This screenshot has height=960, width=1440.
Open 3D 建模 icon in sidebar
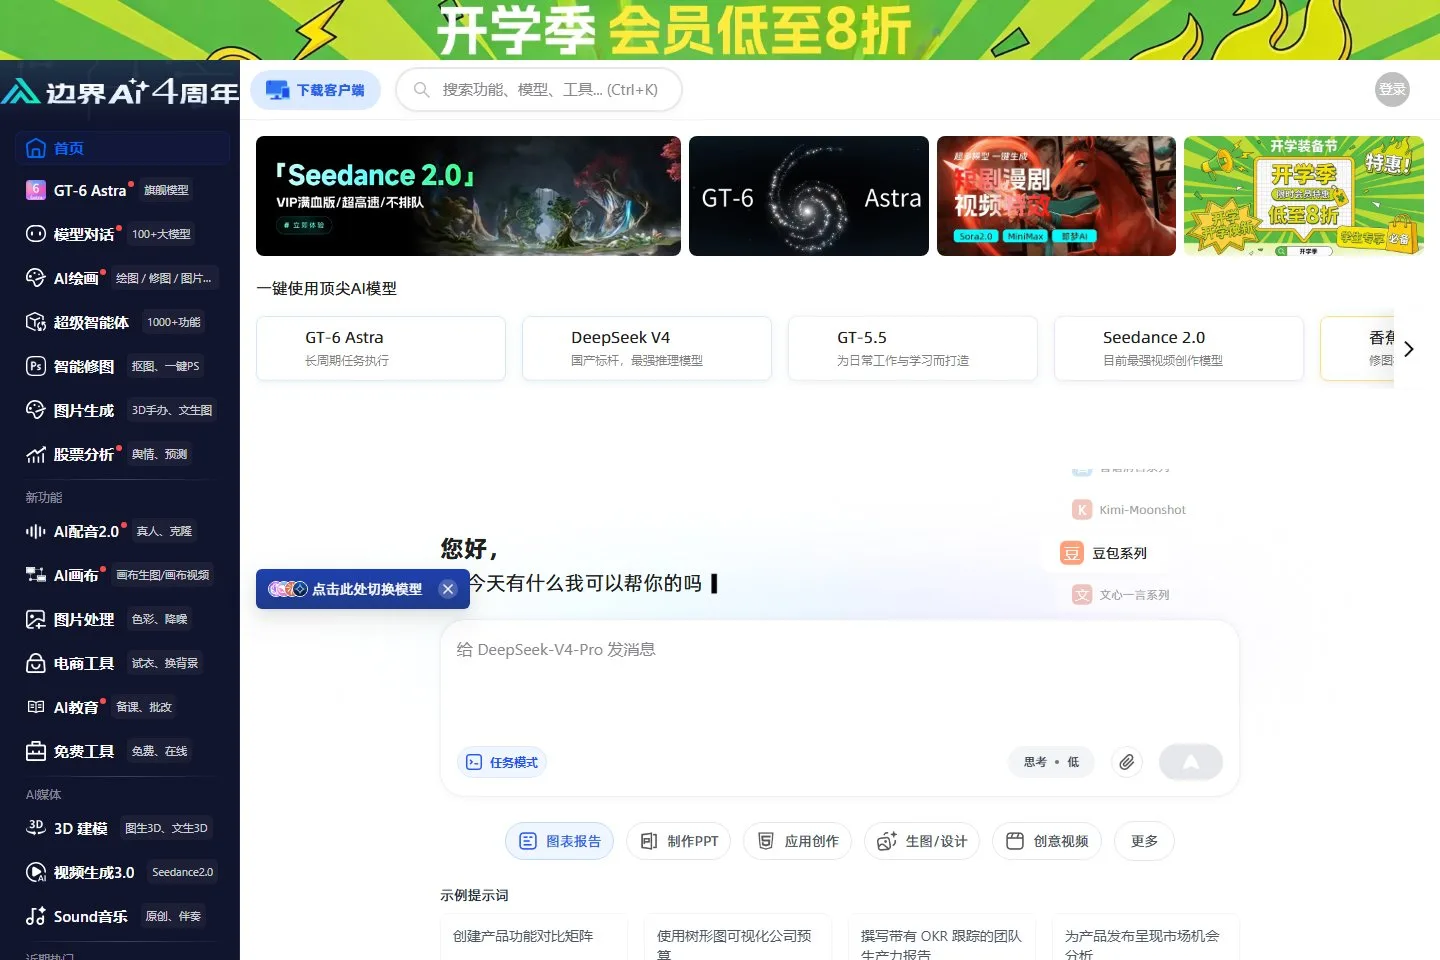pos(36,828)
